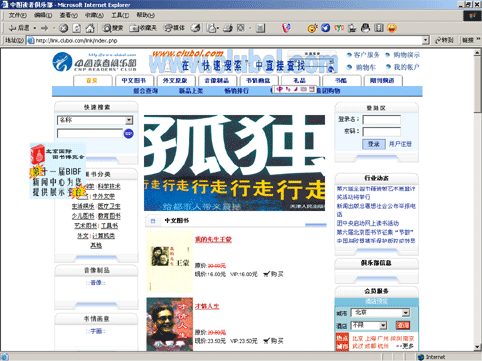Click the 客户服务 customer service link

[x=367, y=55]
